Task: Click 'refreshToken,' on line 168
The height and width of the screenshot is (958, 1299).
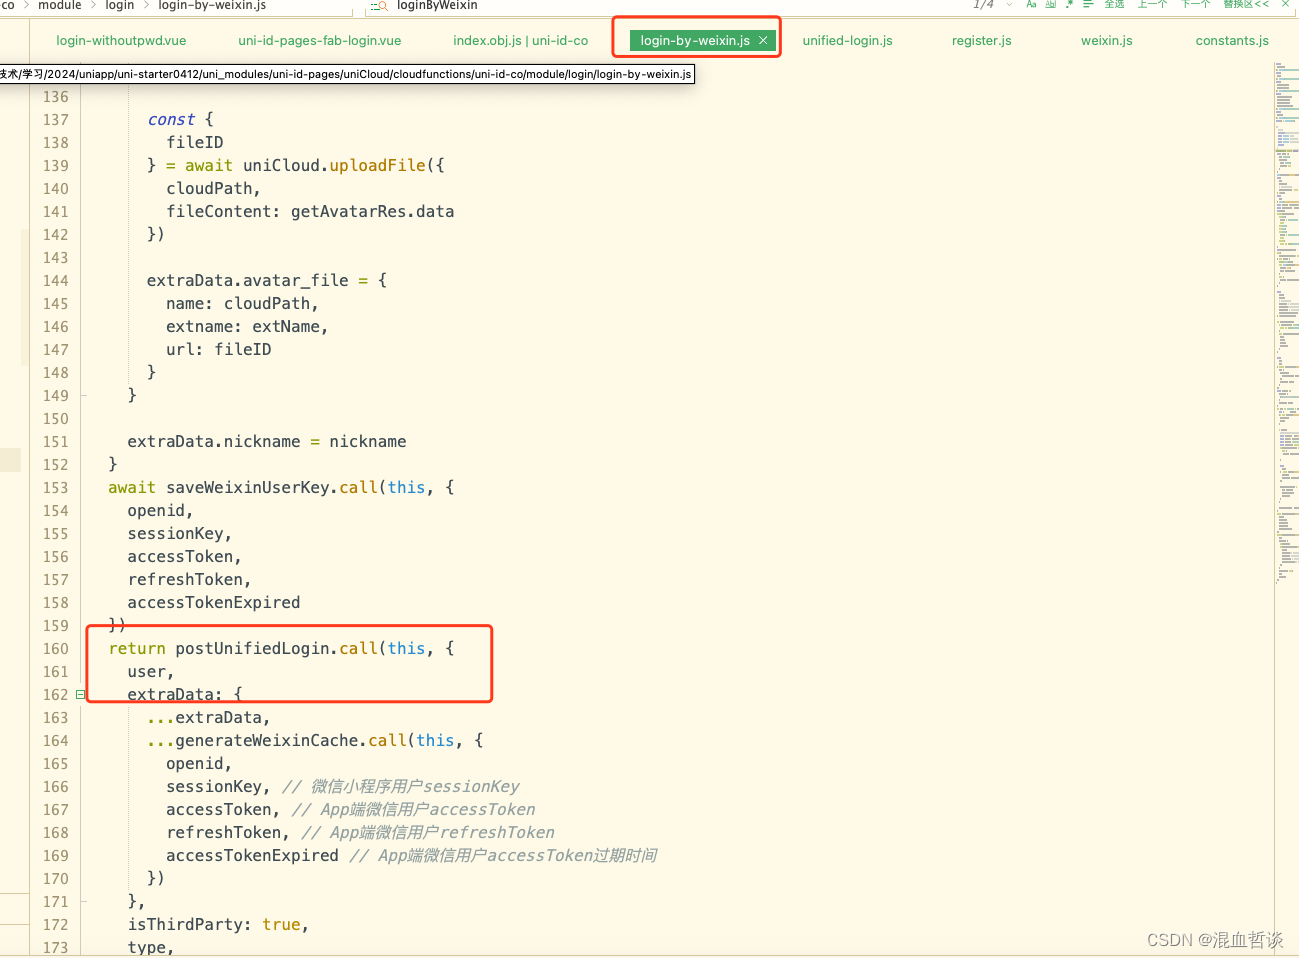Action: pyautogui.click(x=228, y=833)
